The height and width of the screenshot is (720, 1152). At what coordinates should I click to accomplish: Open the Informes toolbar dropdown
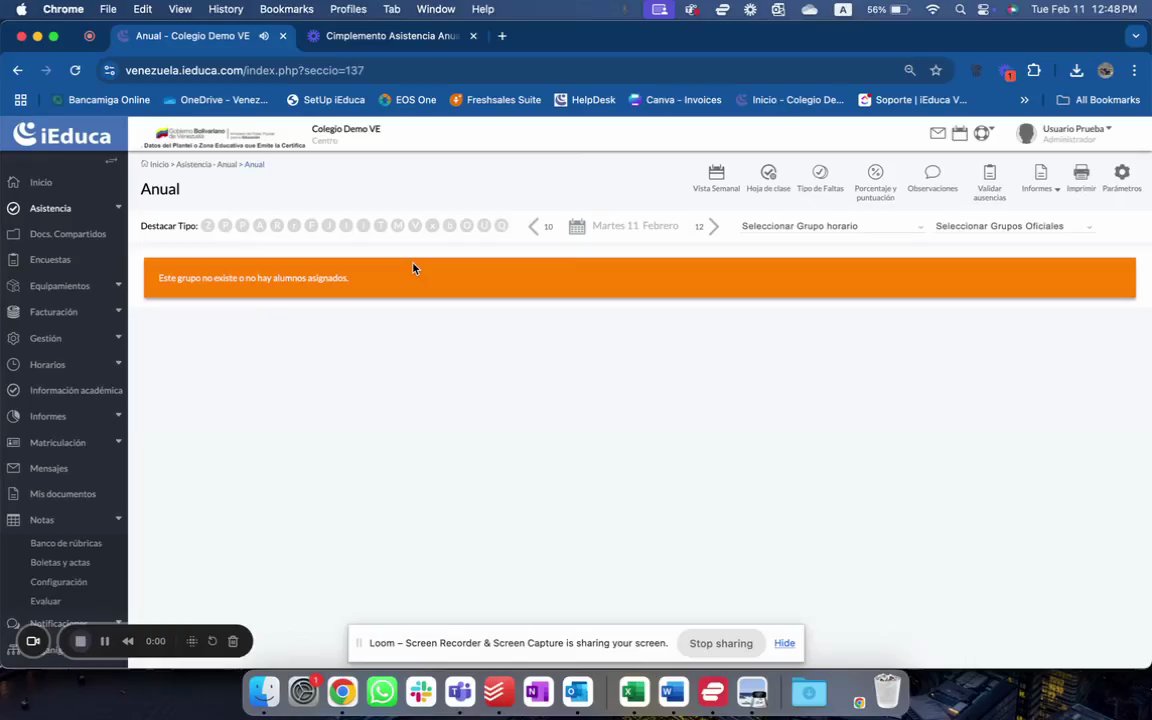point(1040,179)
